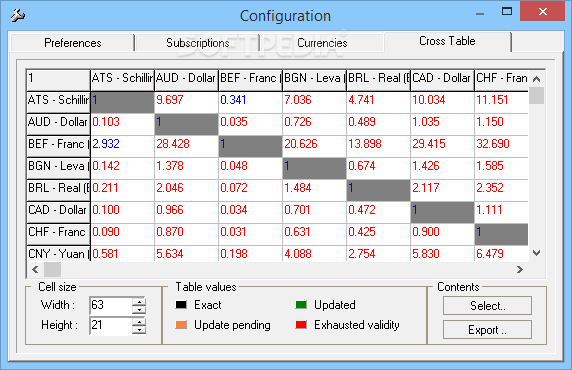The image size is (572, 370).
Task: Decrease Width with the down spinner arrow
Action: point(139,310)
